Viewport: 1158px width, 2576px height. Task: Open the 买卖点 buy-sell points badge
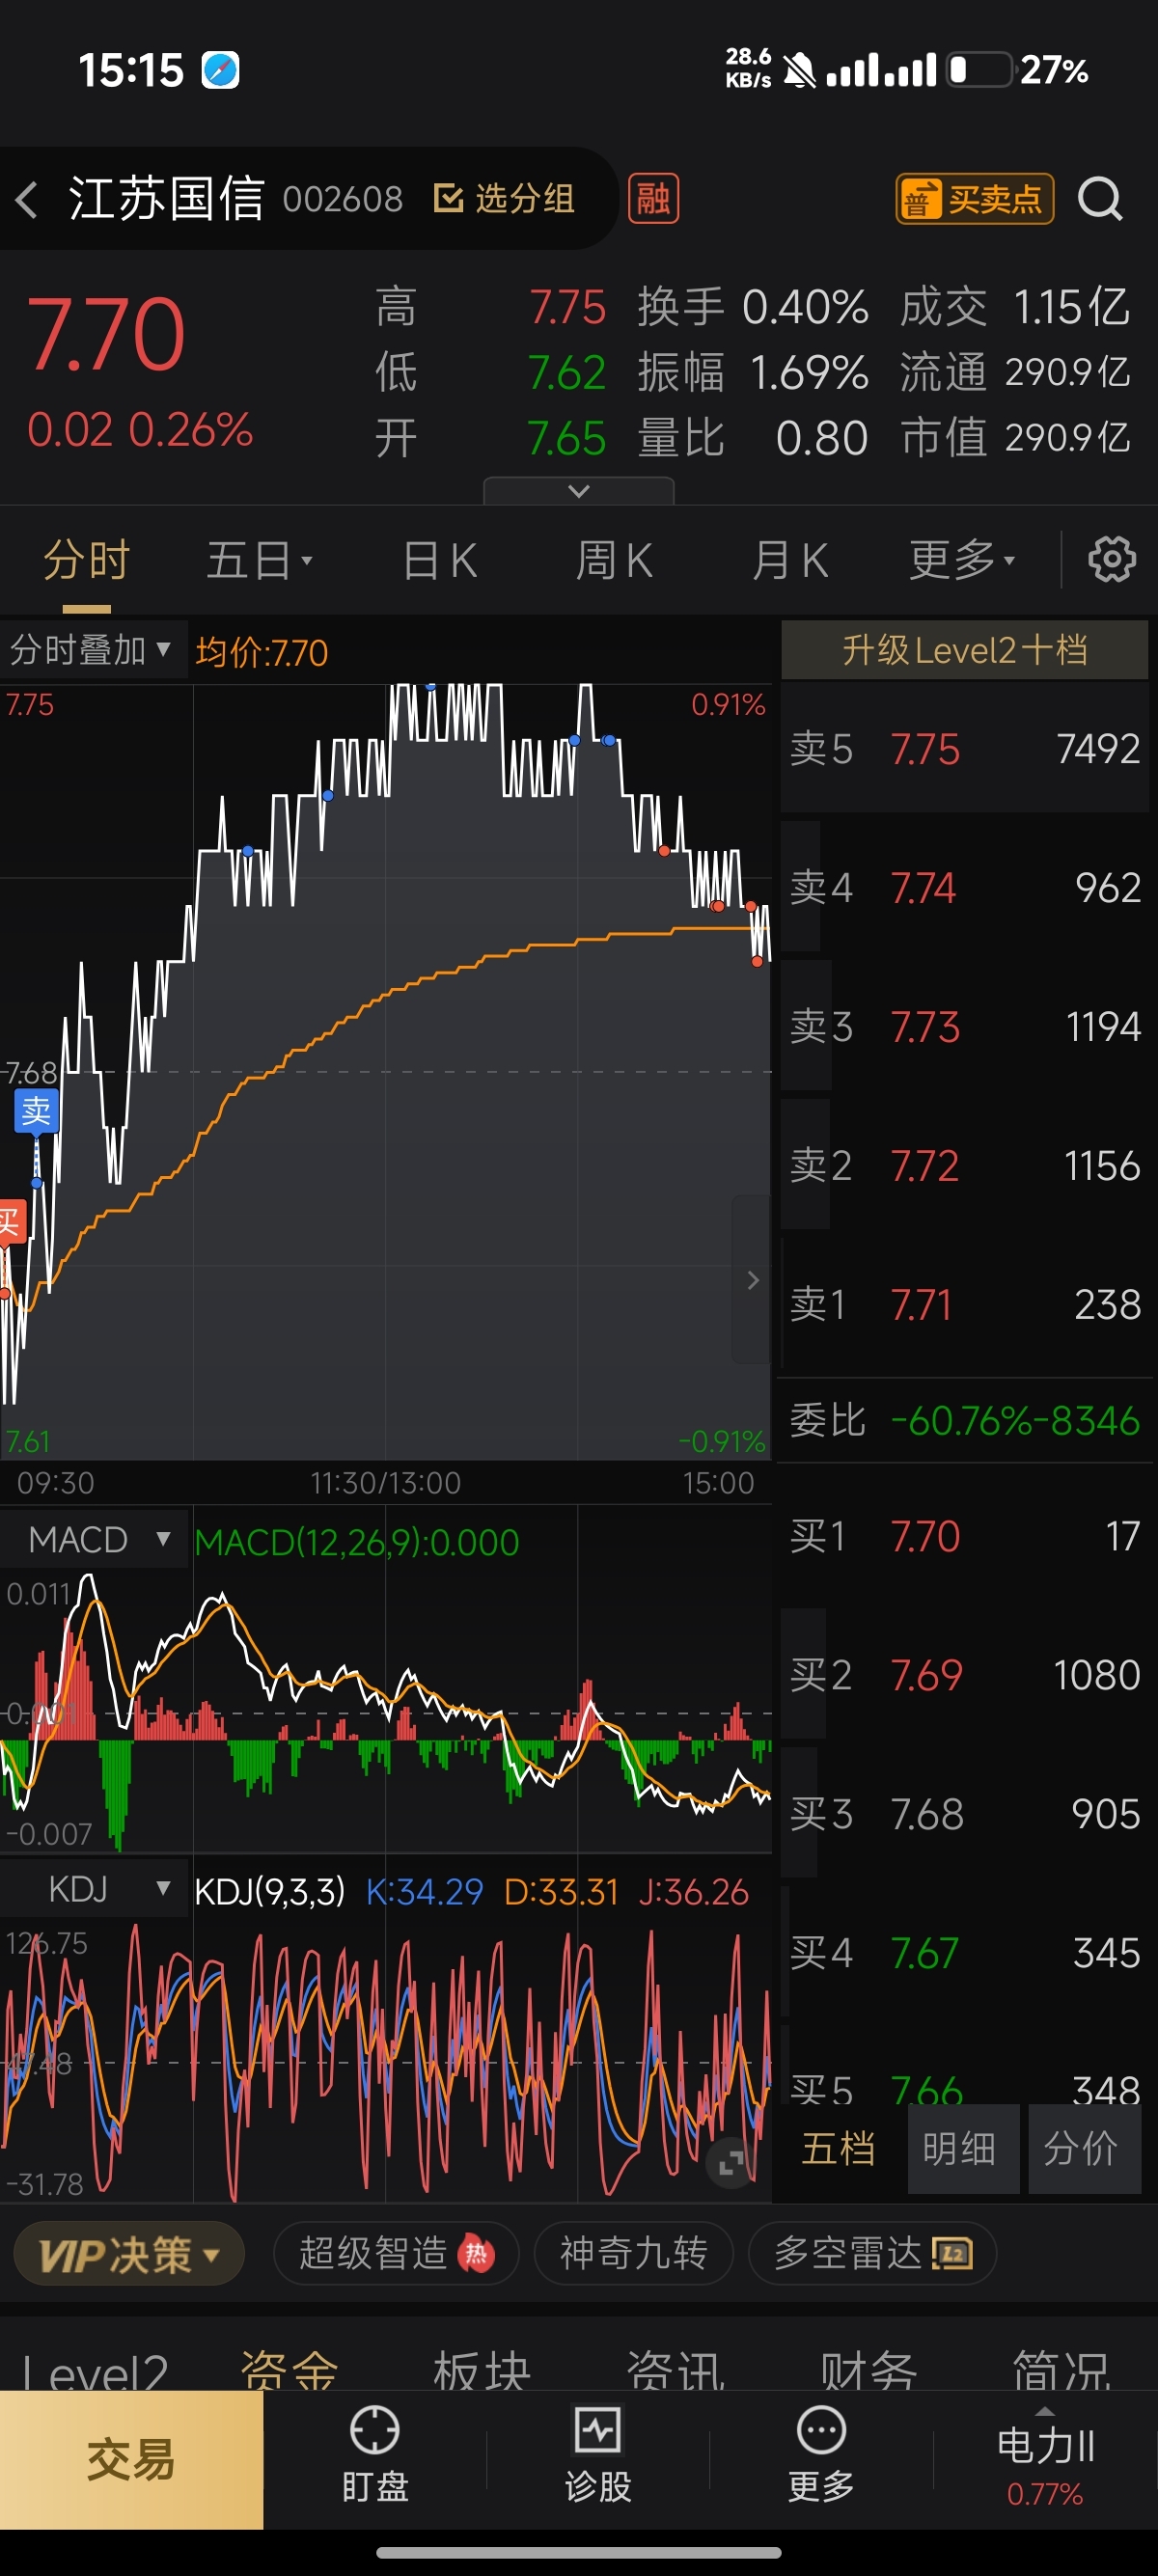(x=974, y=198)
